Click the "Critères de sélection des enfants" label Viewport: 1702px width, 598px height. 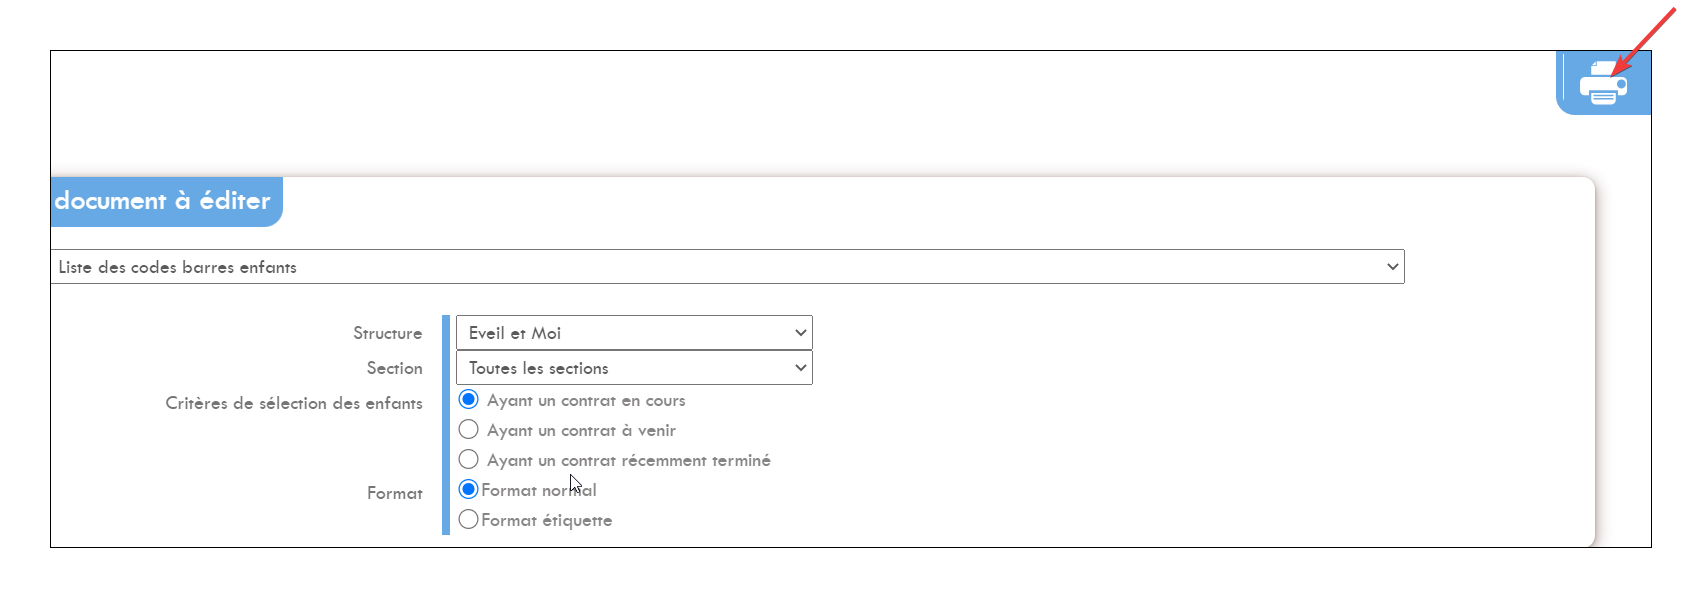[294, 403]
